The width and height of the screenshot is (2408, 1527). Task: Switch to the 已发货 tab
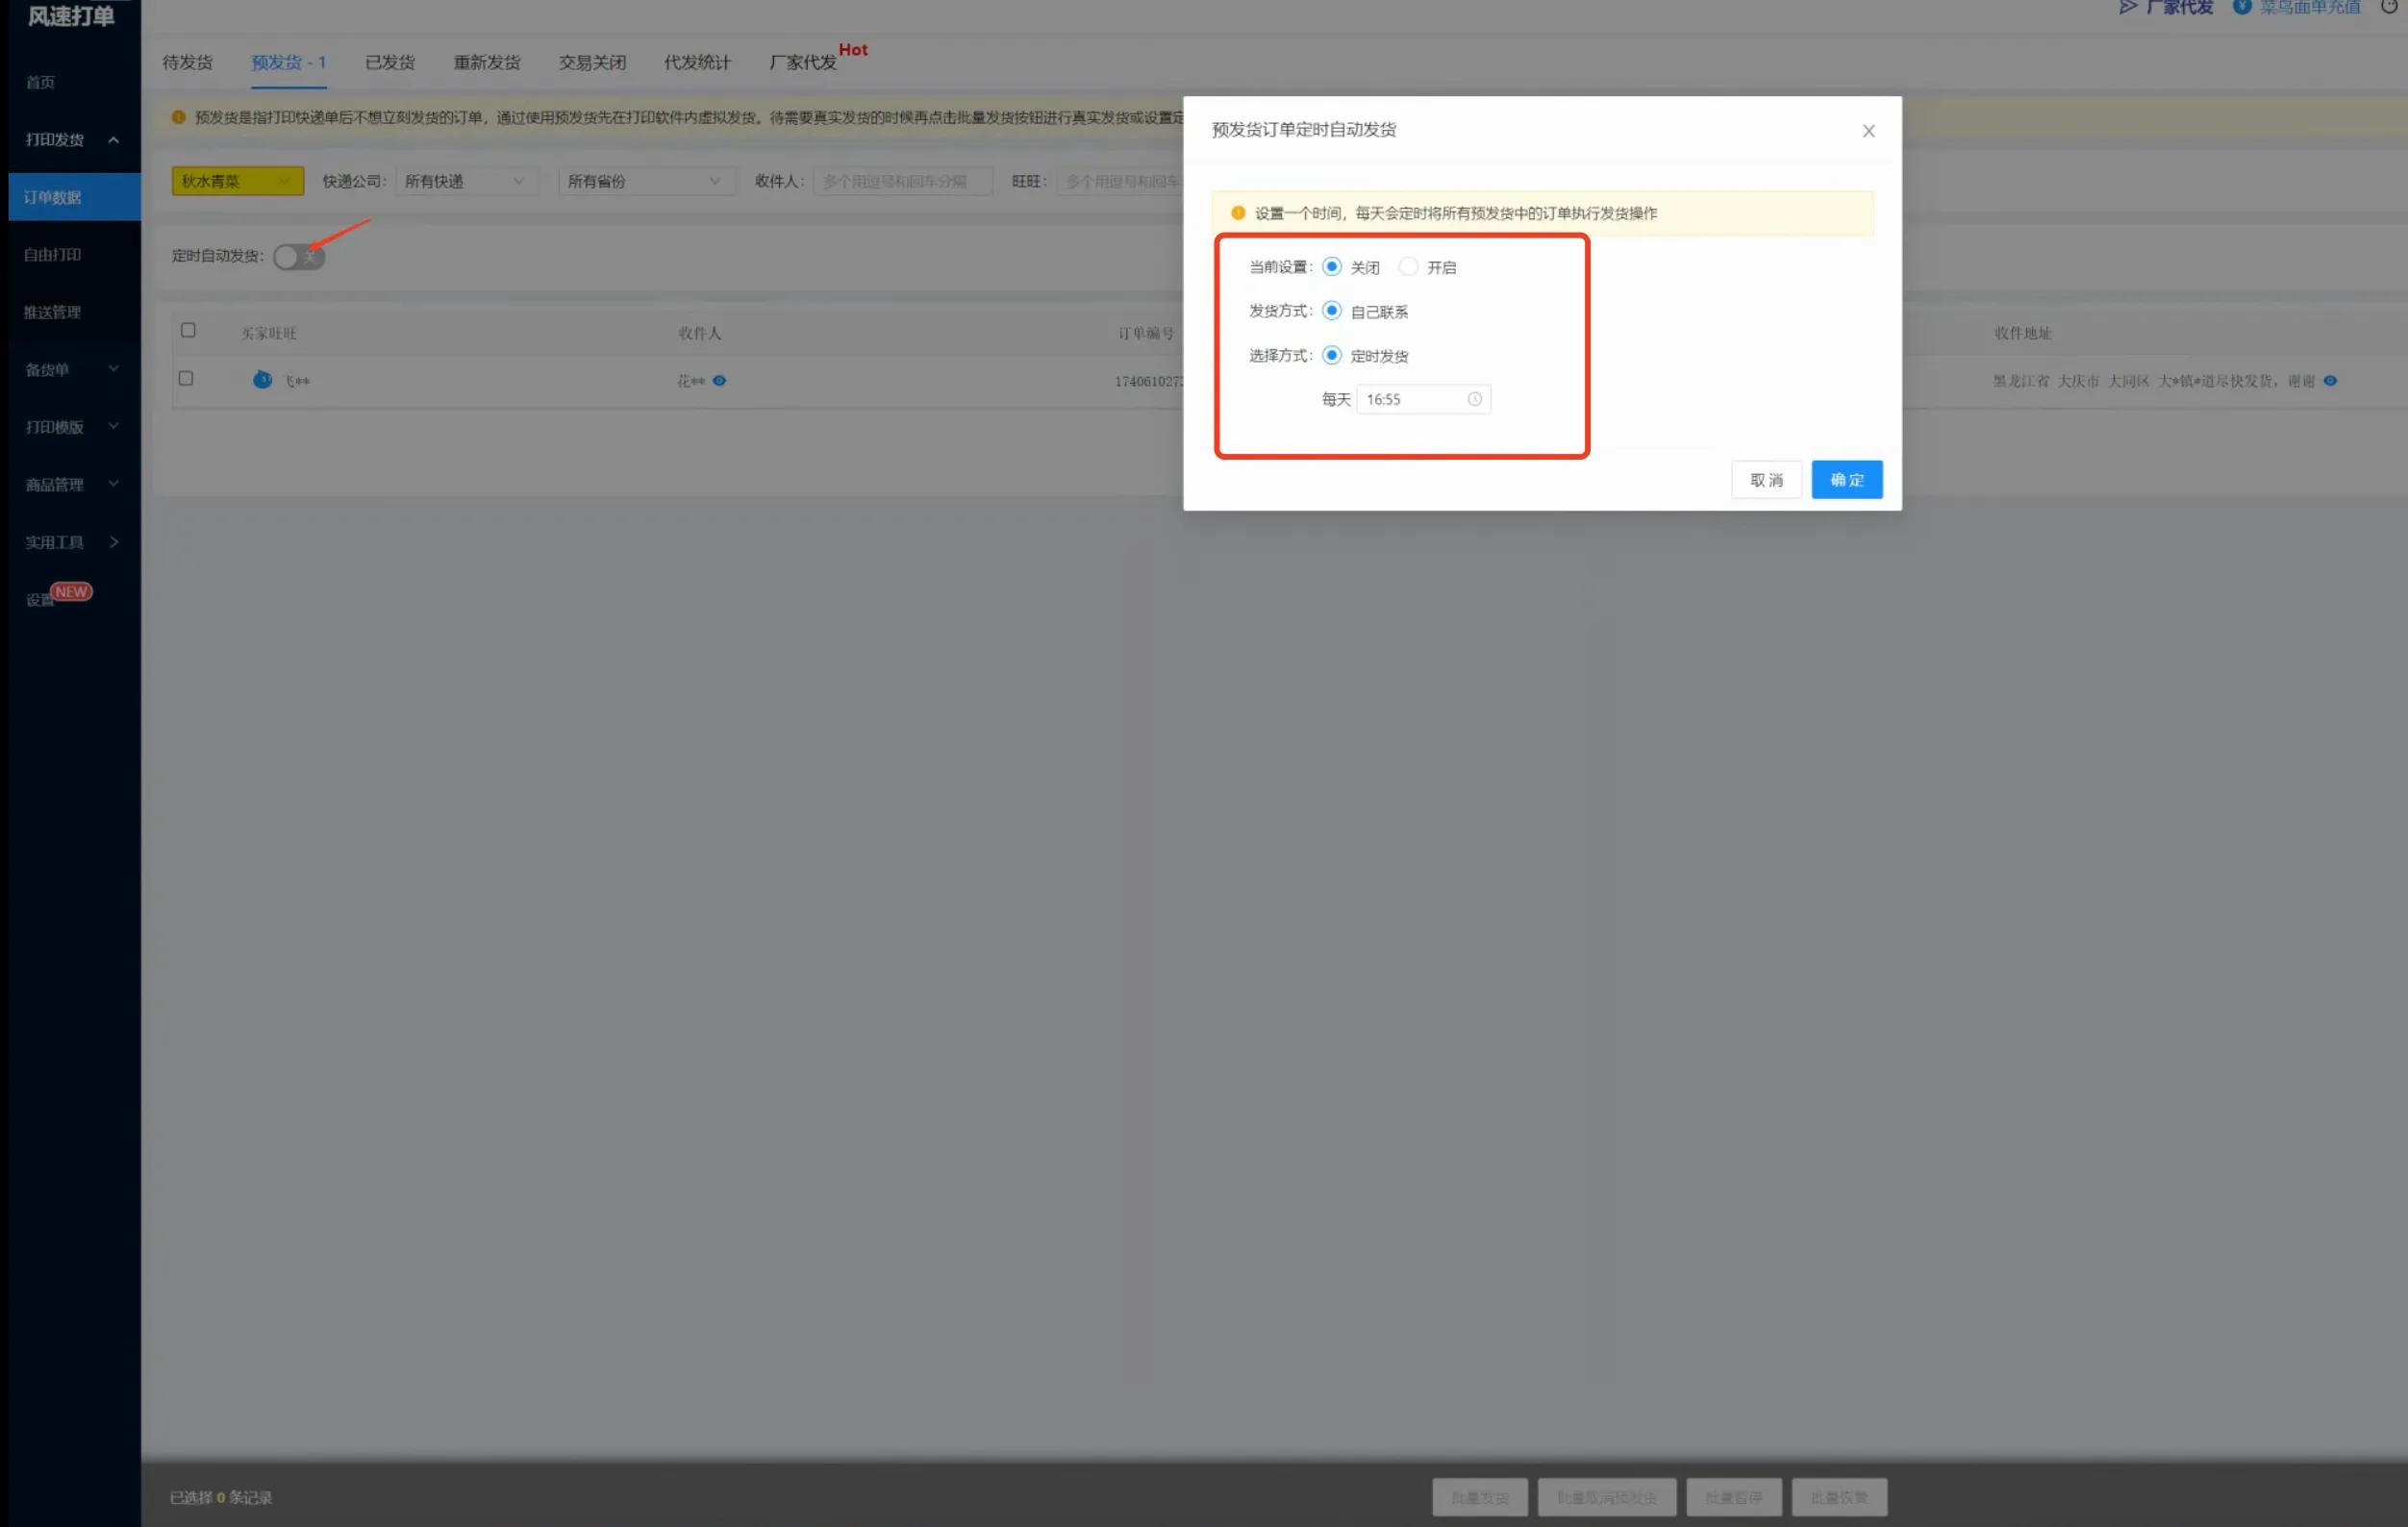[x=389, y=62]
